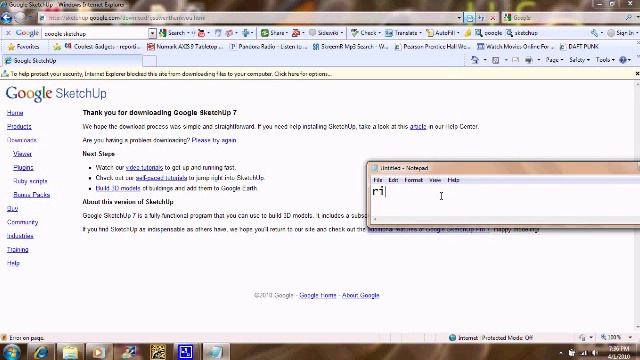
Task: Click the information bar about blocked download
Action: tap(316, 74)
